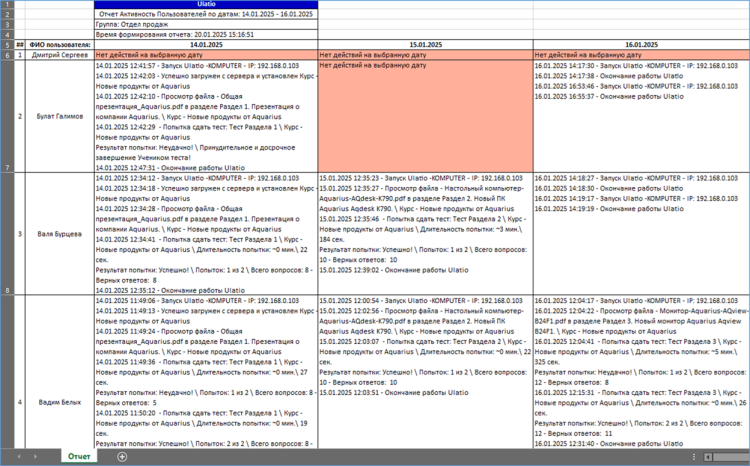Select row header 1
Screen dimensions: 750x466
coord(6,4)
